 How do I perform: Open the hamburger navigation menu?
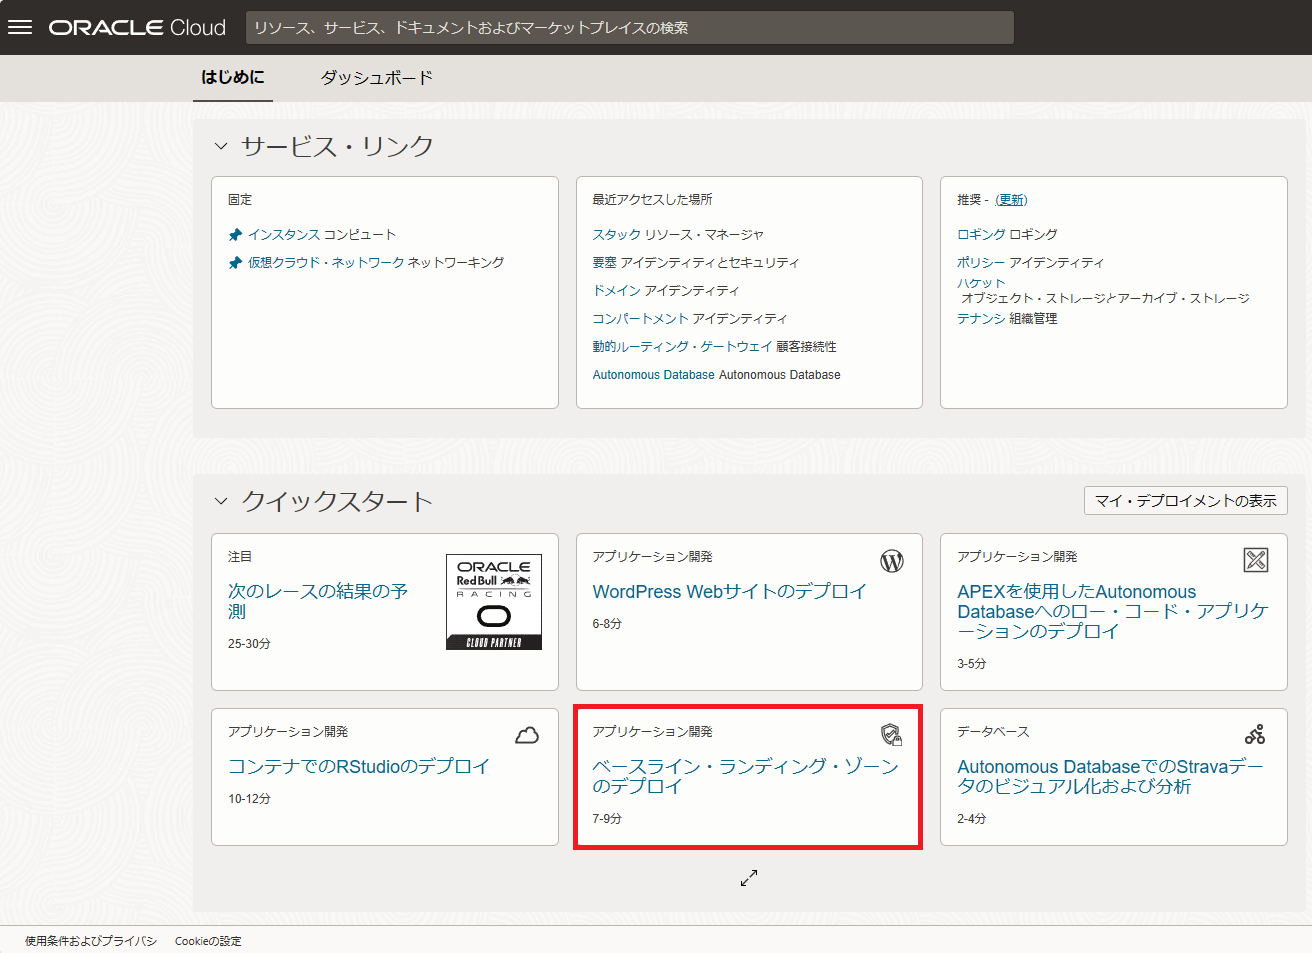click(20, 27)
